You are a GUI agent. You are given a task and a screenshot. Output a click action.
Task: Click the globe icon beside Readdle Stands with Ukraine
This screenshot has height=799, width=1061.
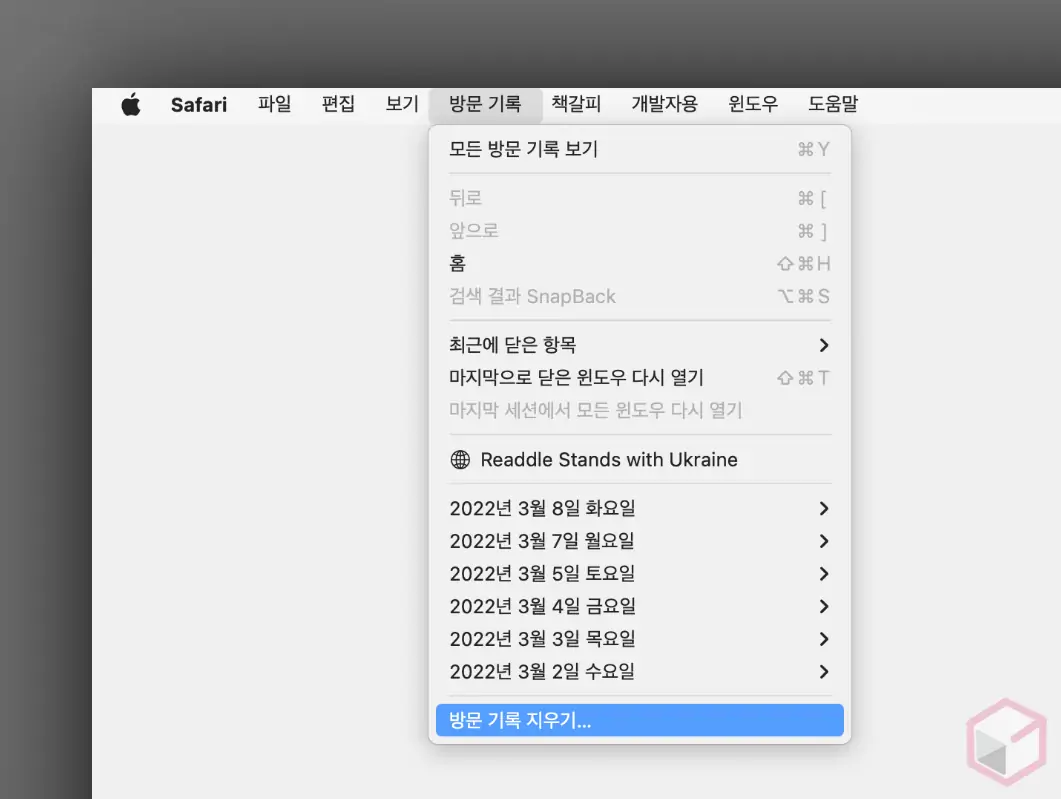(x=460, y=459)
